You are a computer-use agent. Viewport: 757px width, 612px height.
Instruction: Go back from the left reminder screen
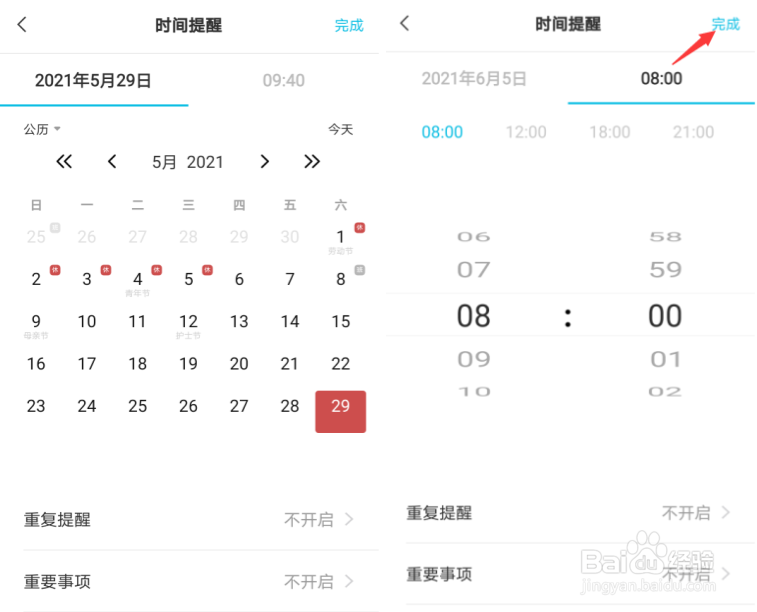[22, 25]
